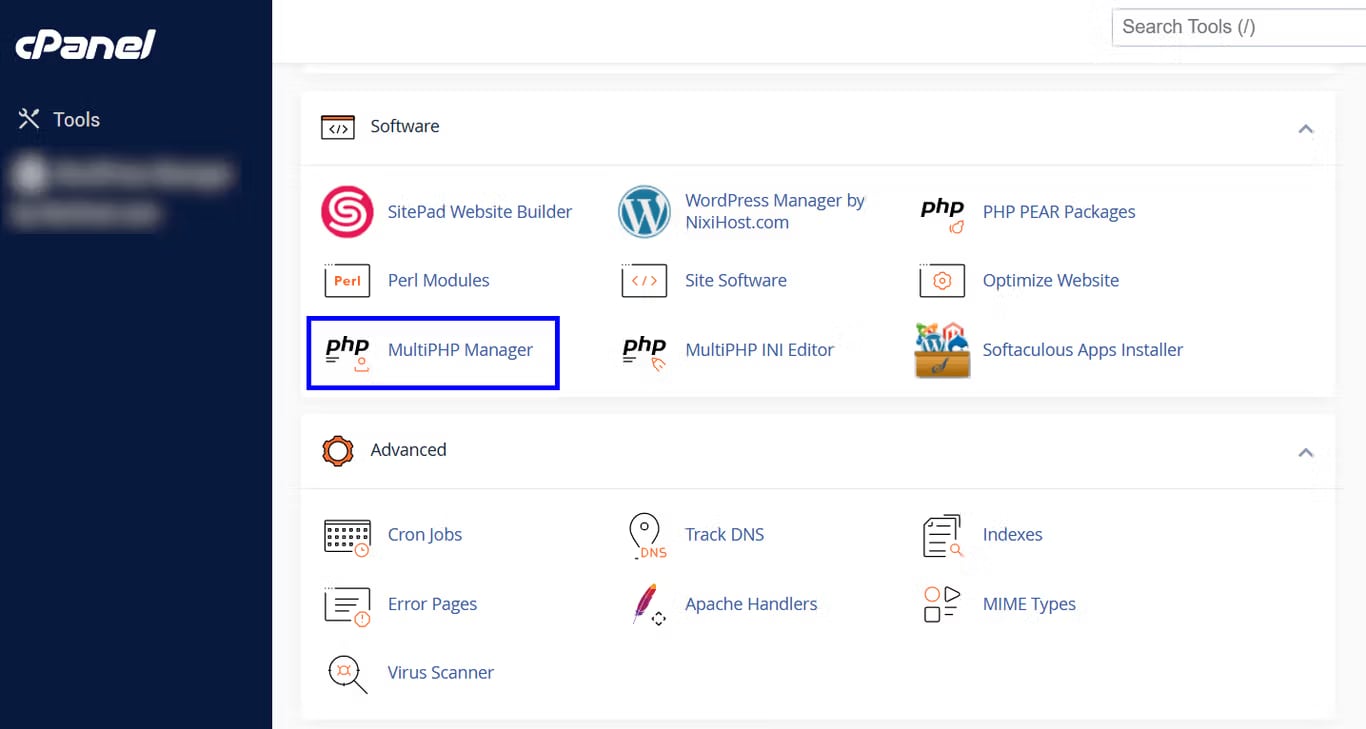Select the MIME Types icon
1366x729 pixels.
(941, 605)
